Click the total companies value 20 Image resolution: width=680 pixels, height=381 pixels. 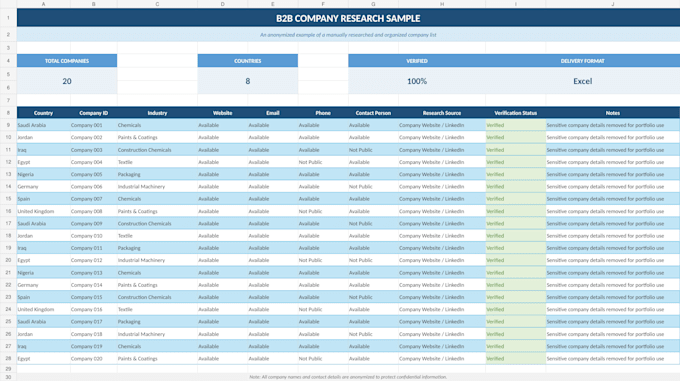67,81
